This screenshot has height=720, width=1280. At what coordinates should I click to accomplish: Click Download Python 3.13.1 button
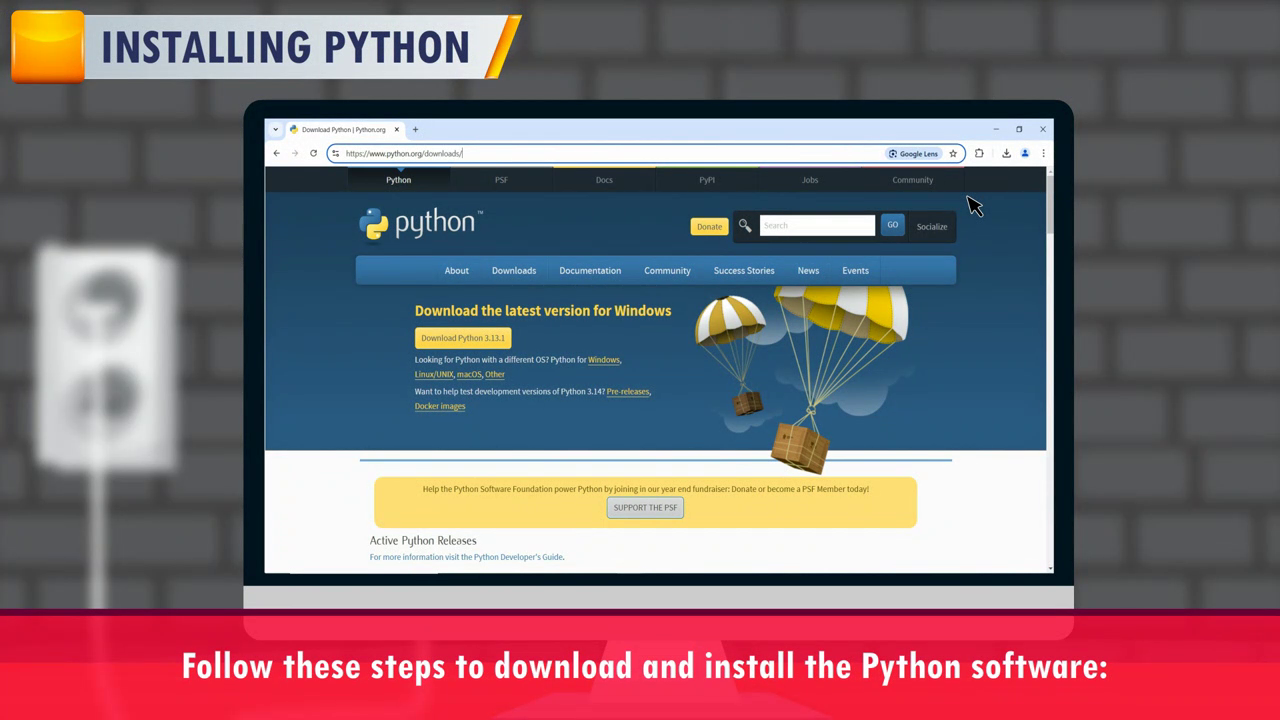pos(463,338)
